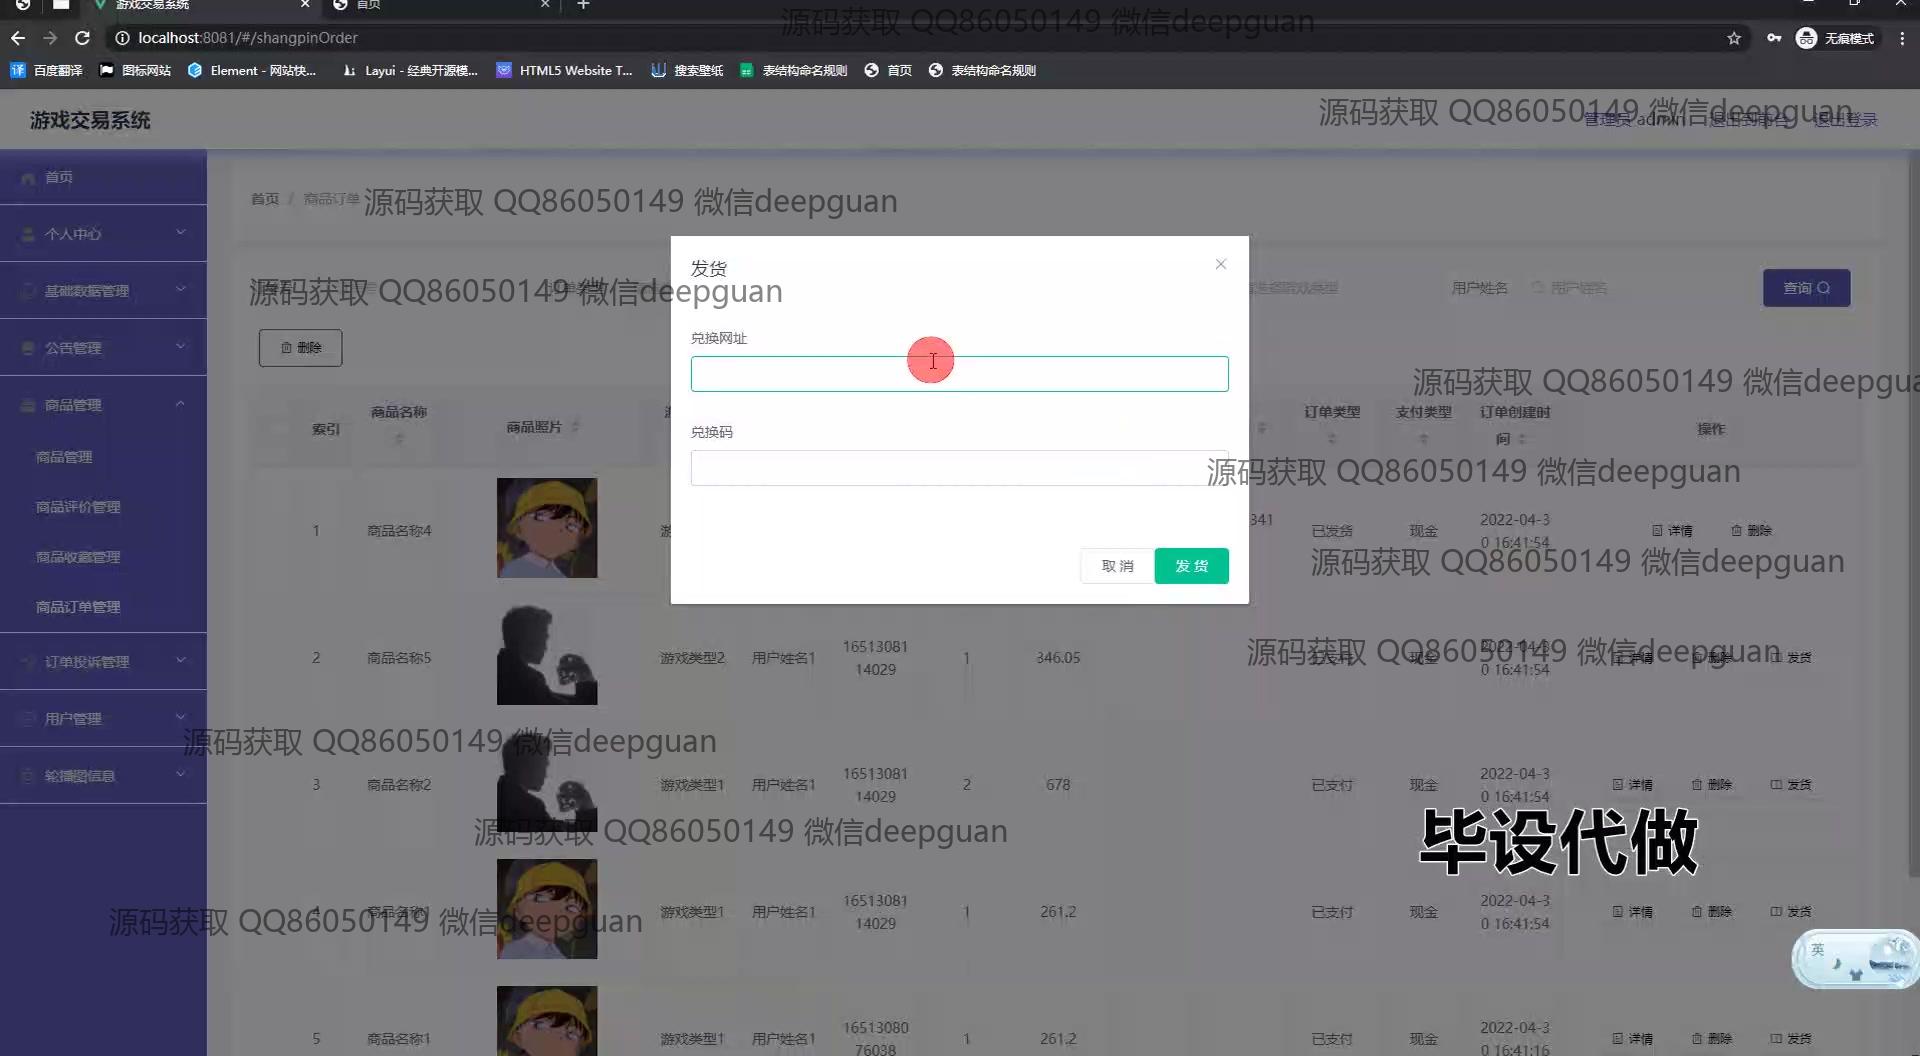The image size is (1920, 1056).
Task: Click 删除 for the 商品名称4 order
Action: click(1751, 531)
